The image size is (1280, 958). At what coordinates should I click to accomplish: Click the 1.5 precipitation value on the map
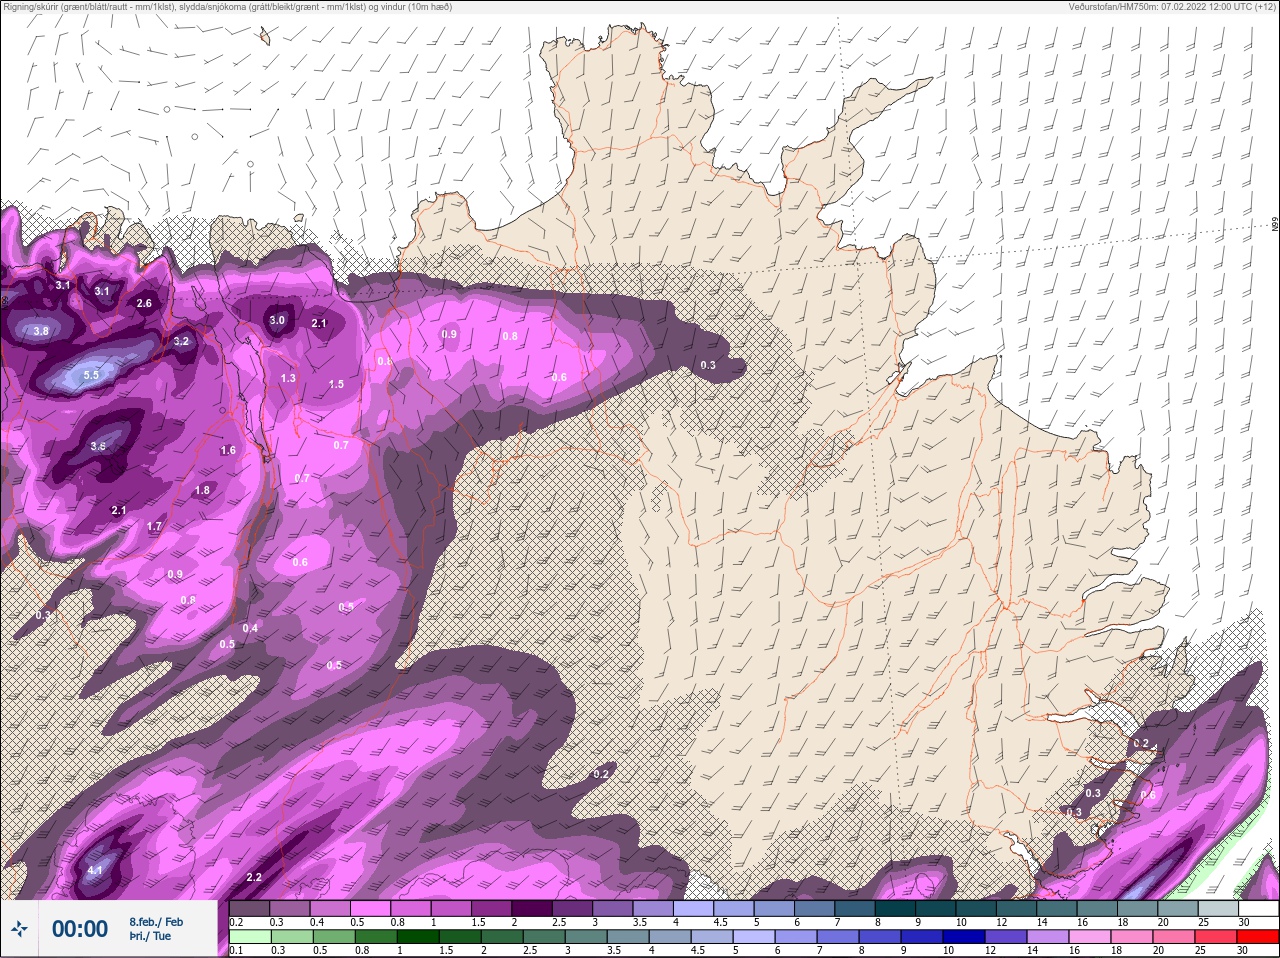pos(336,384)
